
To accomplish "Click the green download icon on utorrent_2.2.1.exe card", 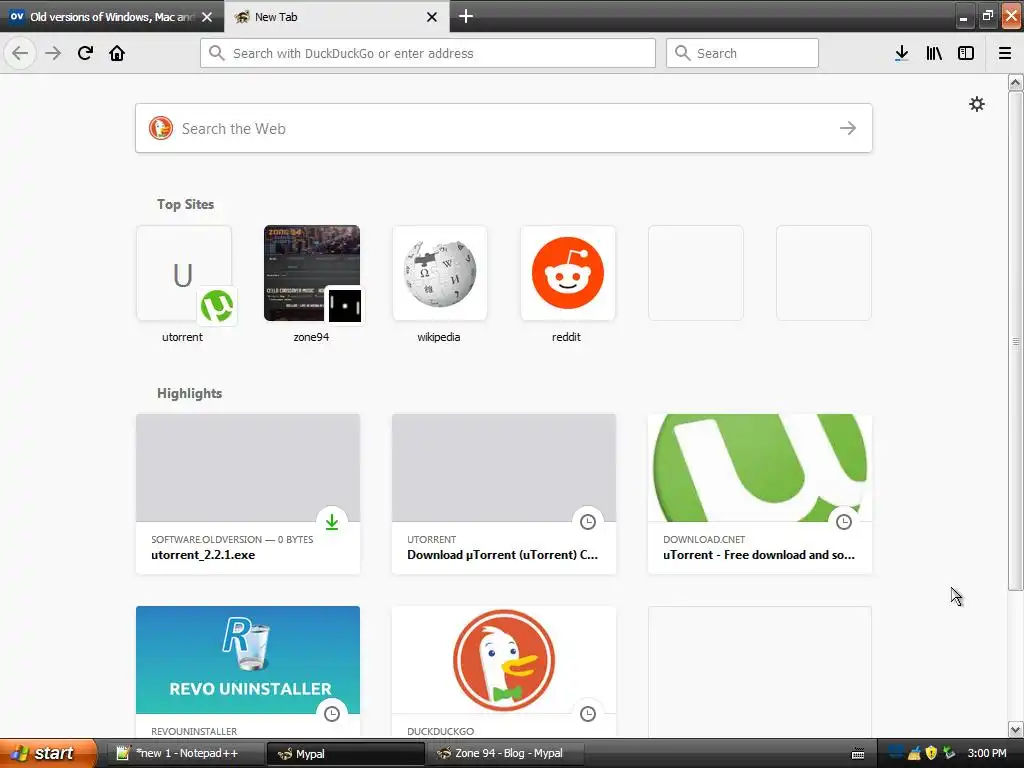I will coord(332,522).
